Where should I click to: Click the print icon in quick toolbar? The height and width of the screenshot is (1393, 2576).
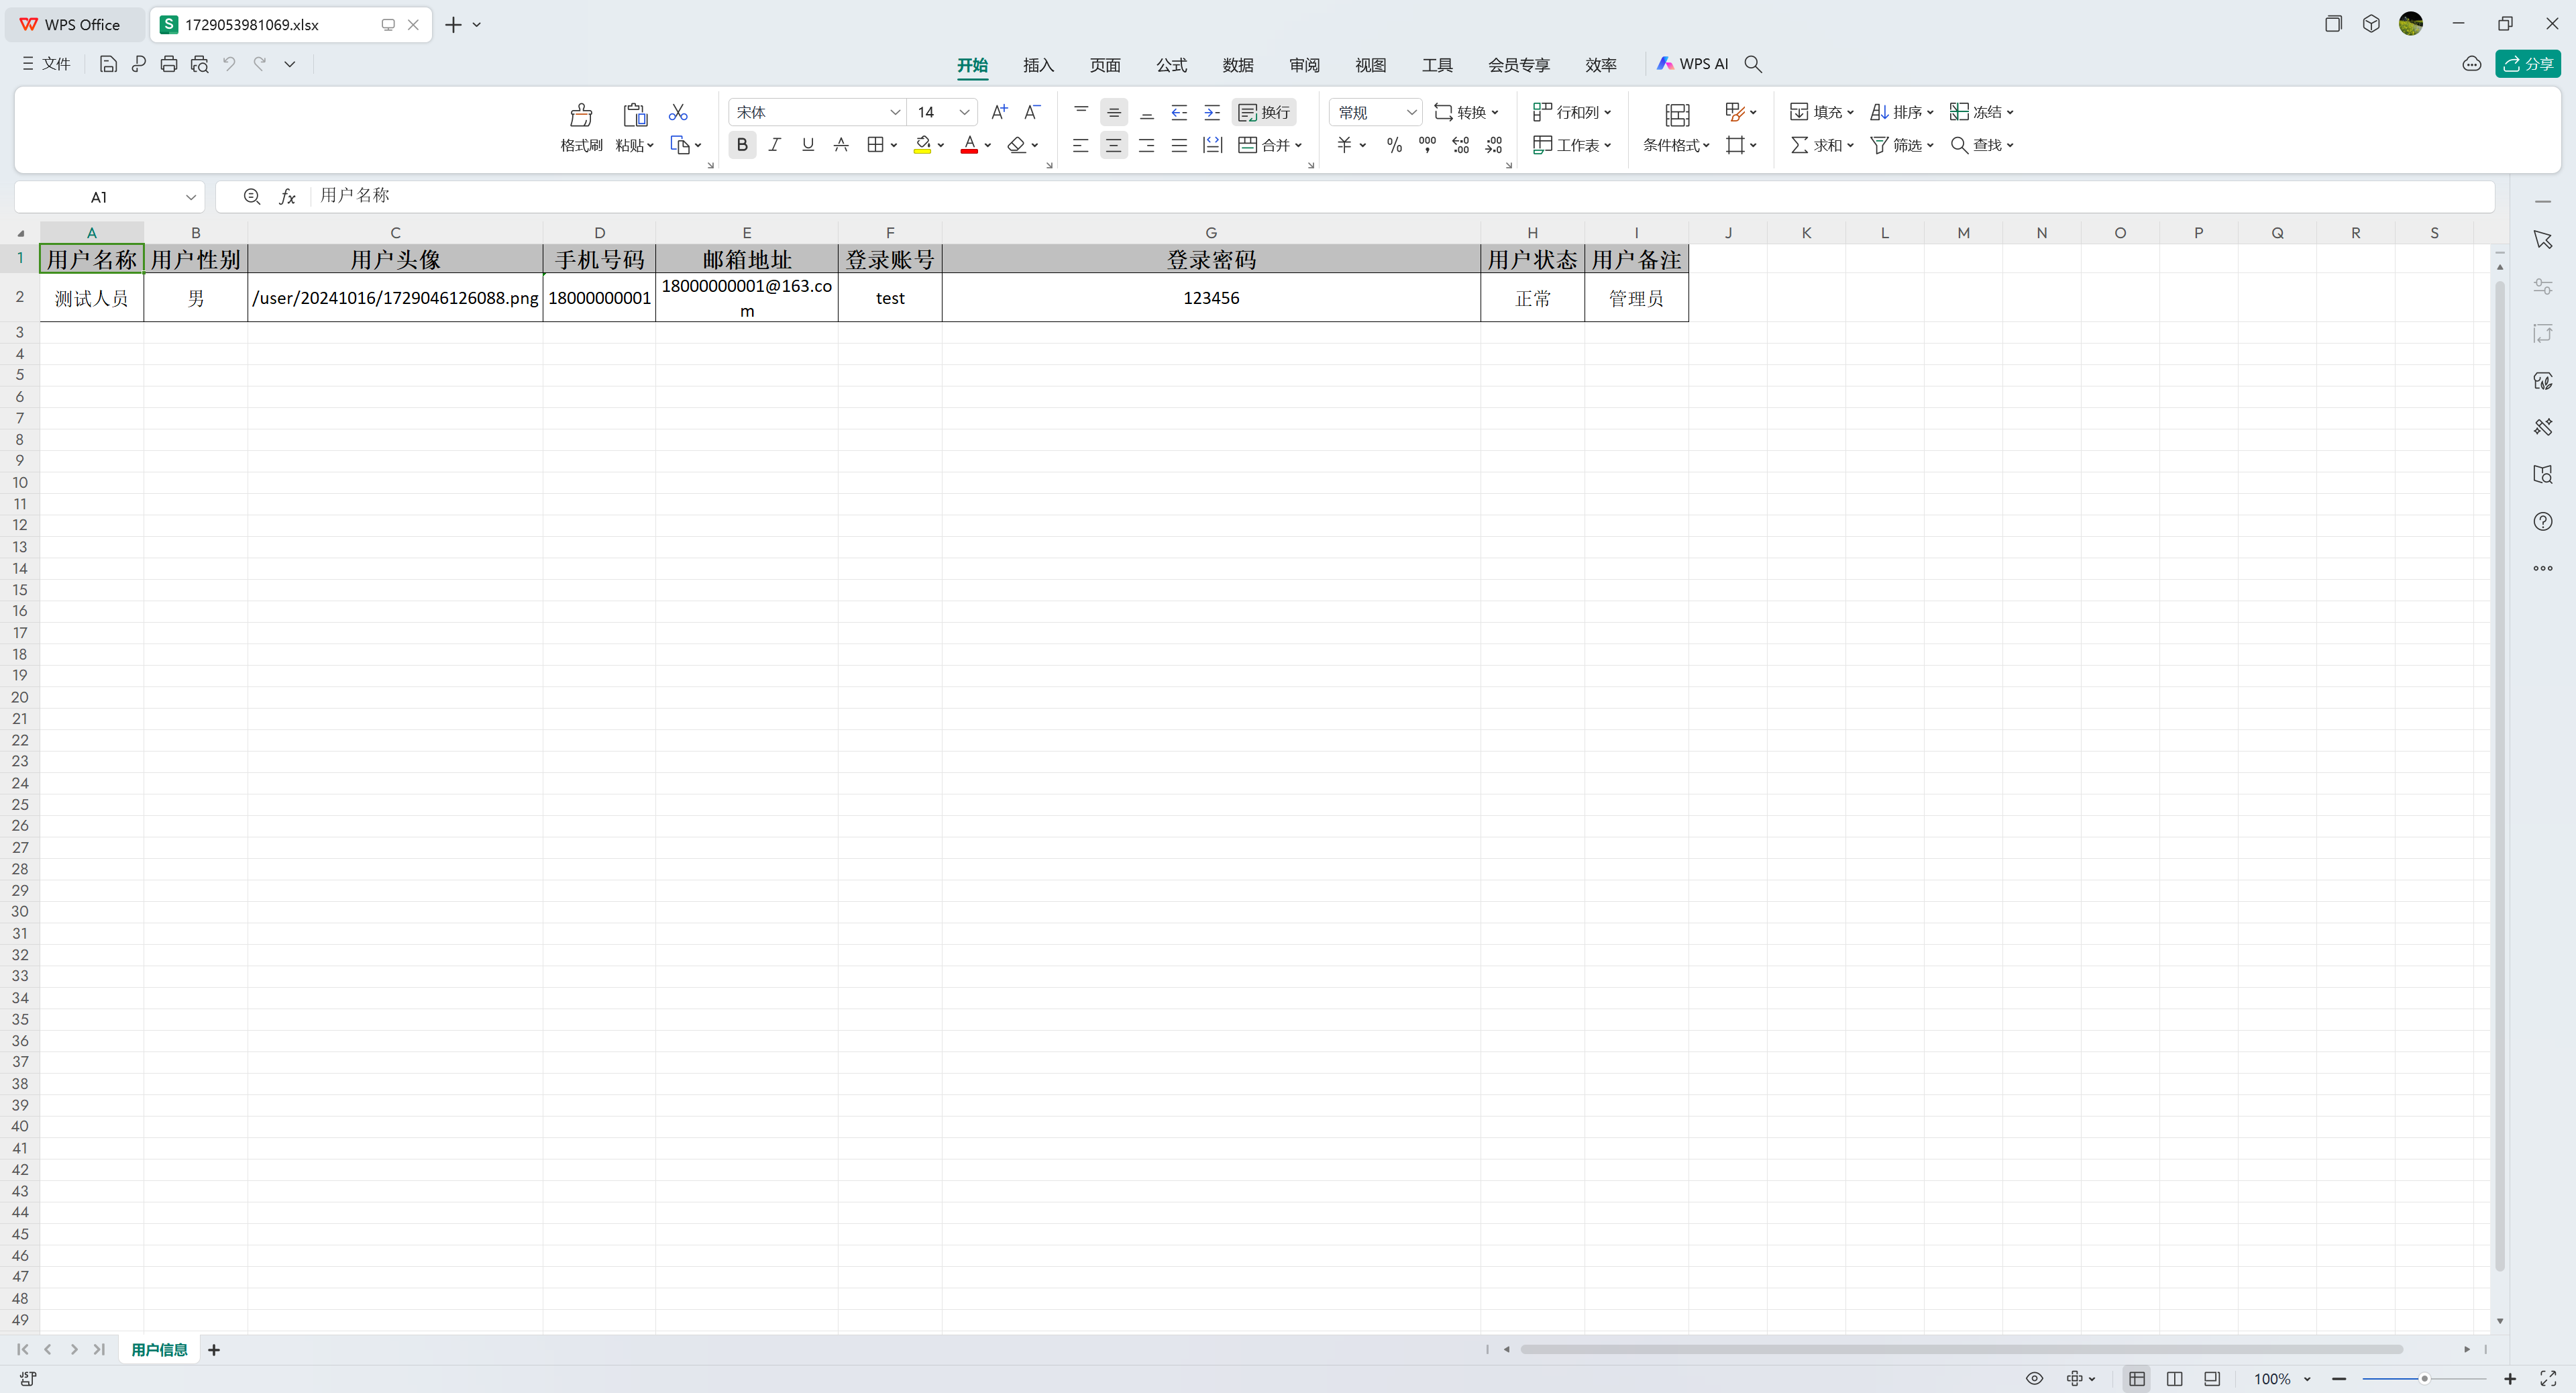coord(169,64)
